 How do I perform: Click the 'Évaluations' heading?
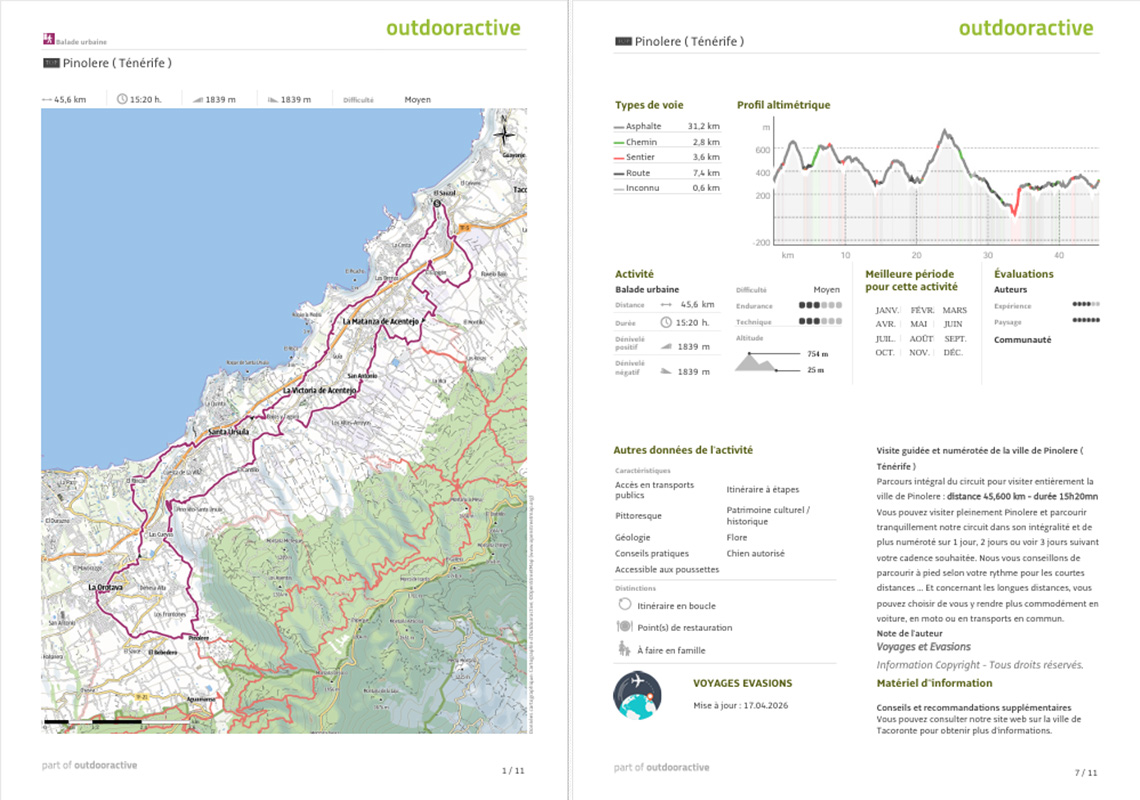(1024, 274)
